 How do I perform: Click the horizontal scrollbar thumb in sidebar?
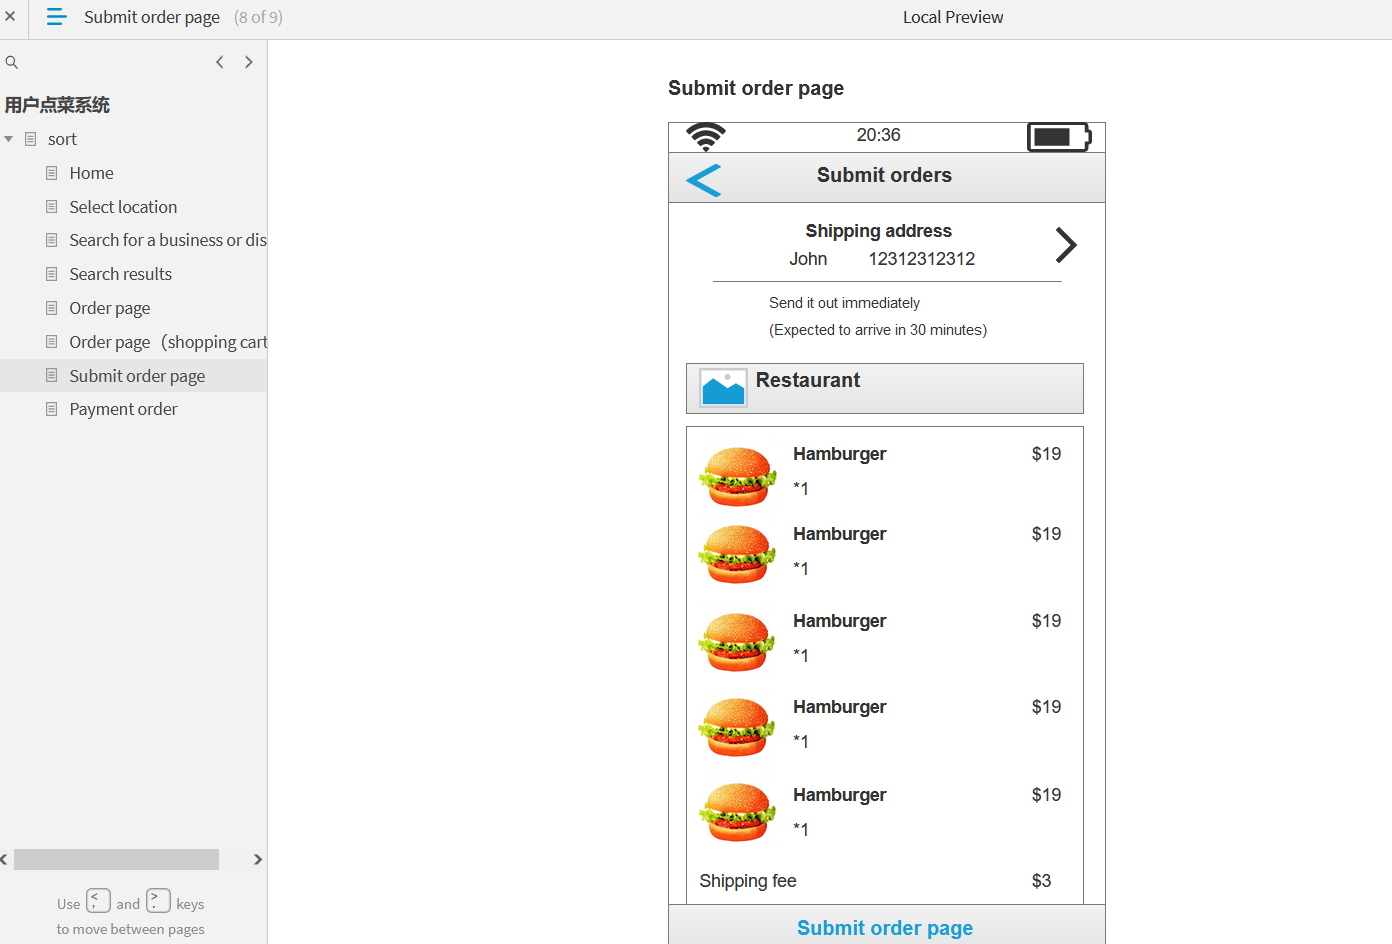116,860
